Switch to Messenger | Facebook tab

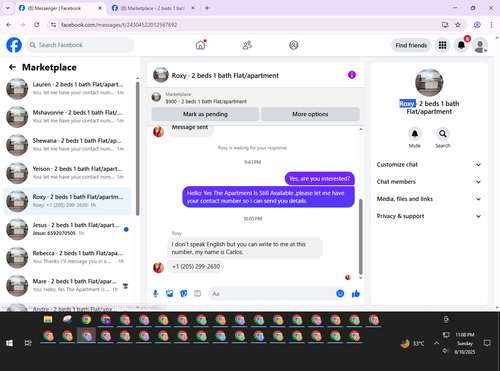coord(61,8)
